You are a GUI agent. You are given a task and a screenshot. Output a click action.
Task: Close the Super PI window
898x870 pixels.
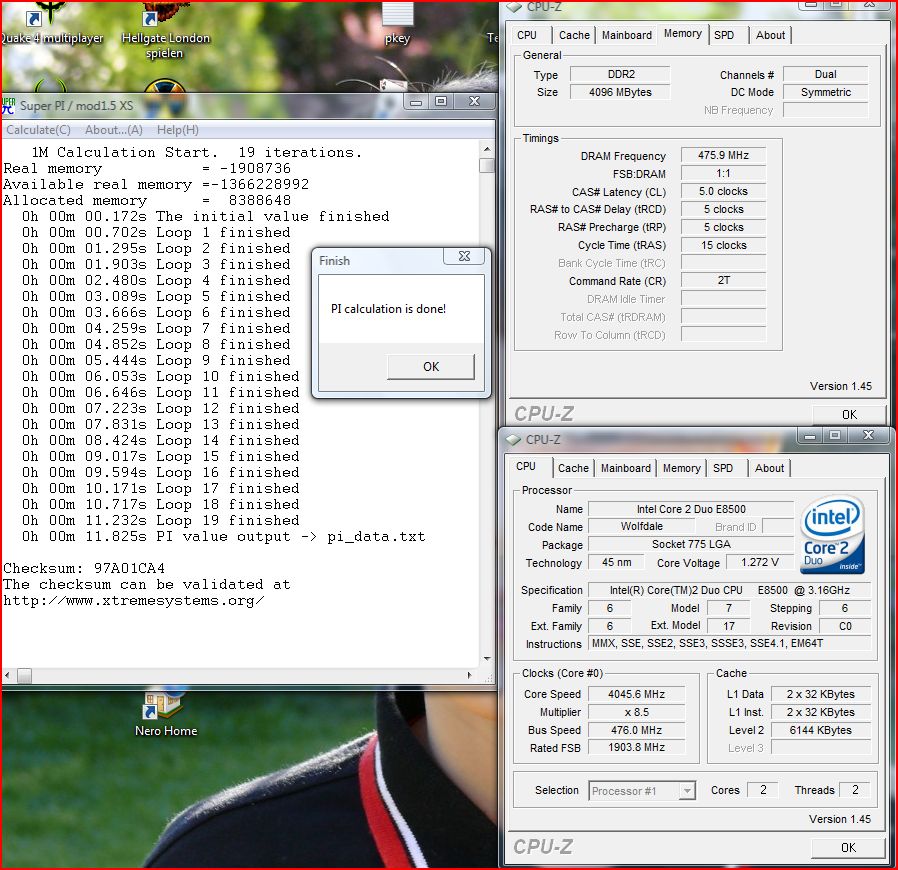click(474, 102)
